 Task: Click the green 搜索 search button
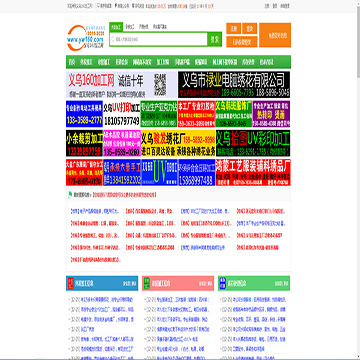point(214,39)
